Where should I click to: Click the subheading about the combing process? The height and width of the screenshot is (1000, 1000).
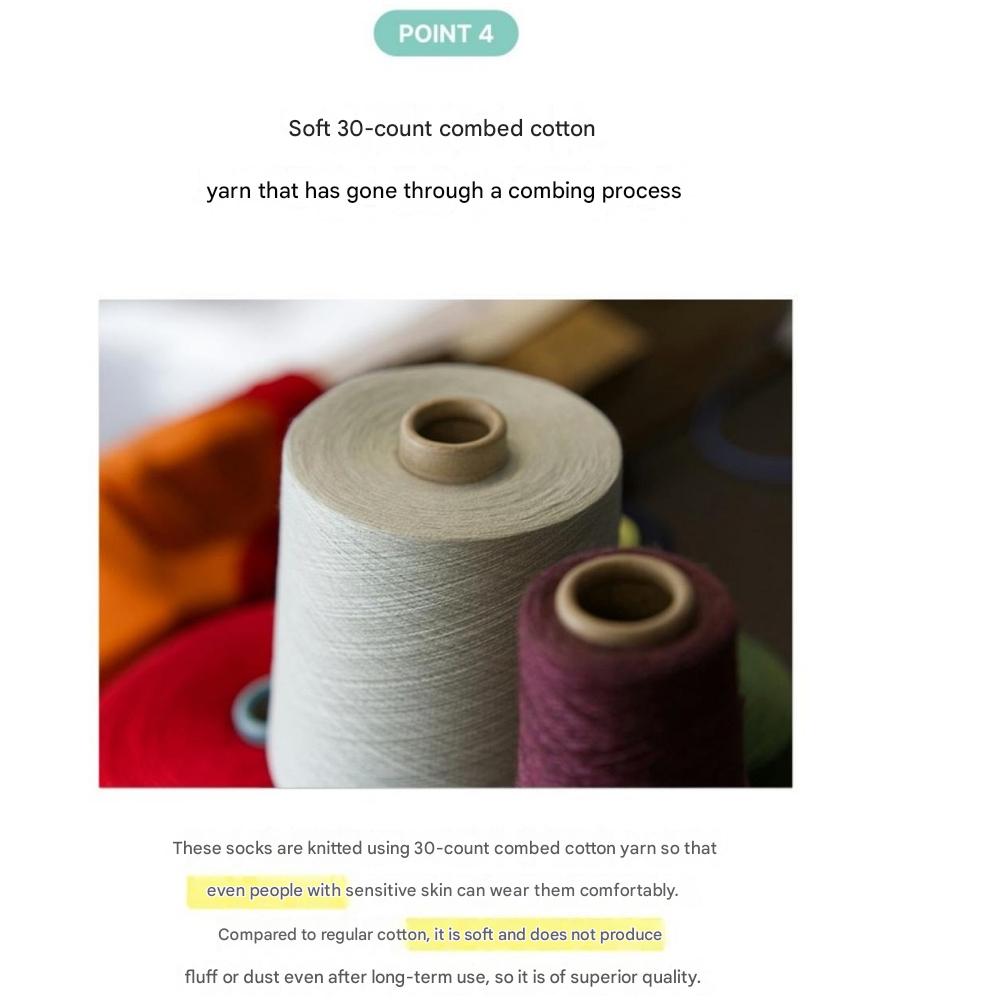pos(444,191)
